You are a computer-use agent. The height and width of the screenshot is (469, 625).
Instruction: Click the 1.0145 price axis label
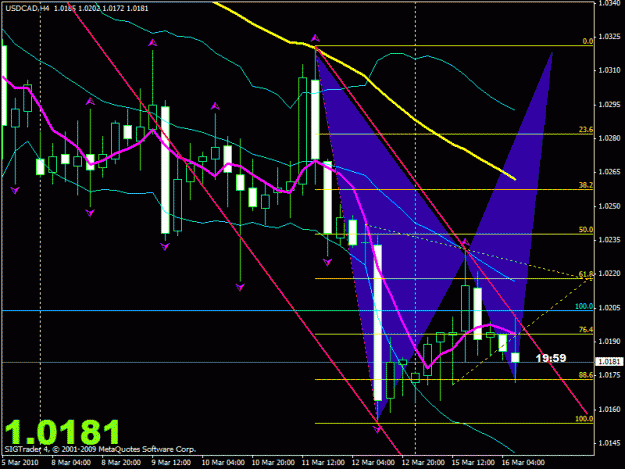click(x=609, y=443)
